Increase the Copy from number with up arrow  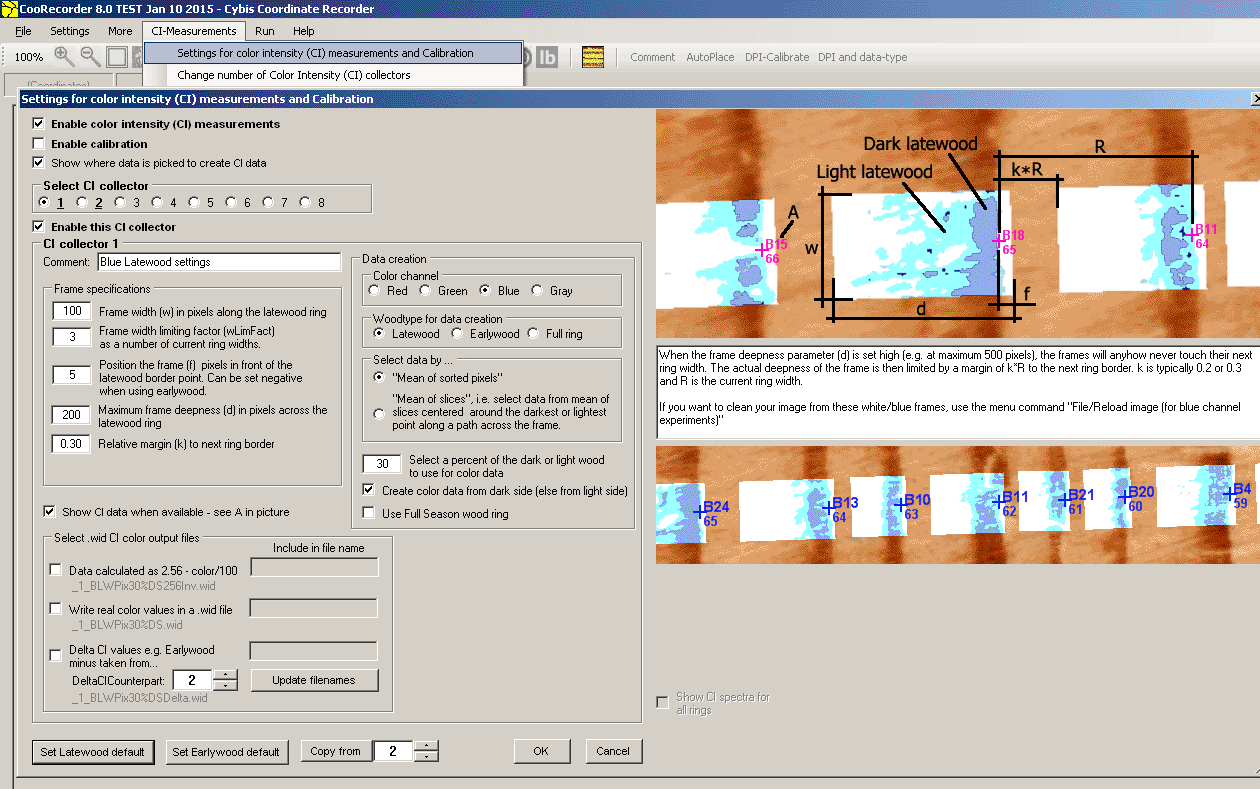point(426,746)
